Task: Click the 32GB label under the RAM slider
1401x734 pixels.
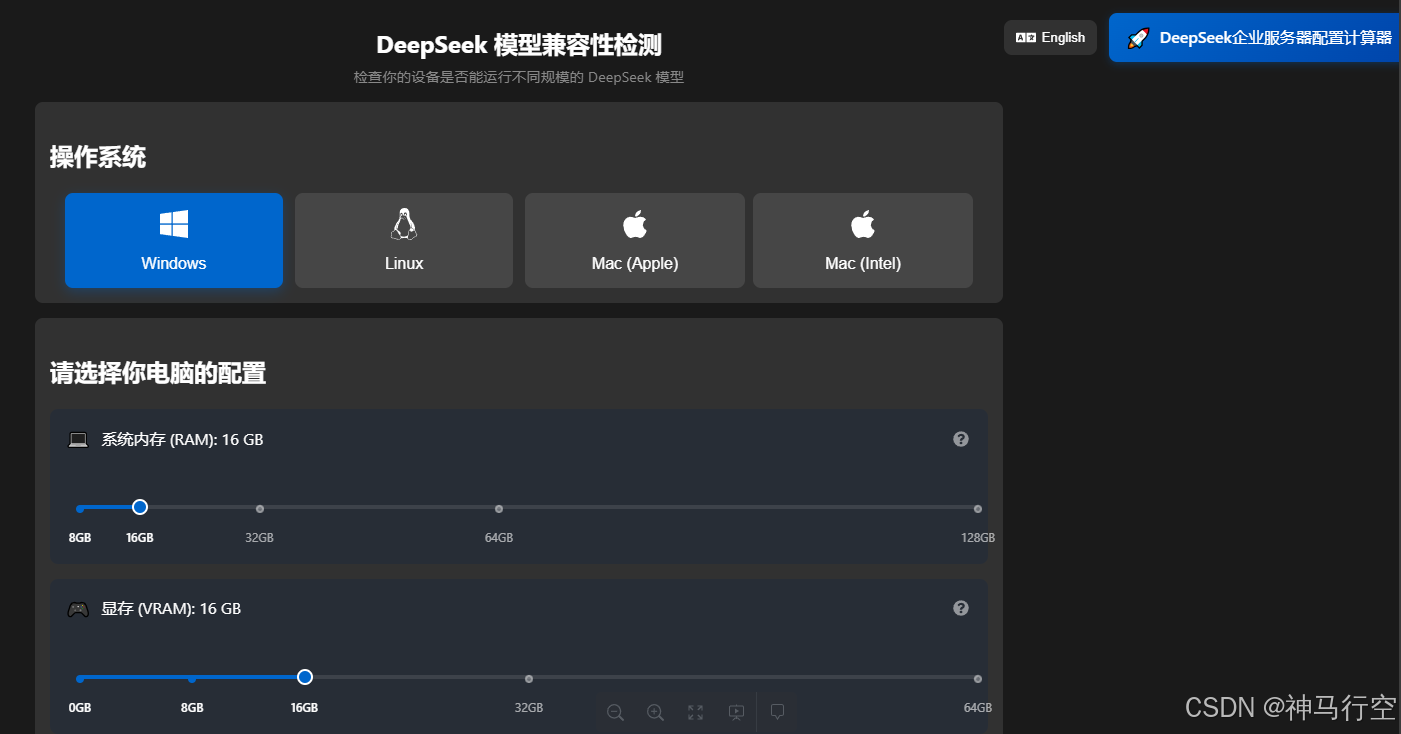Action: pos(259,538)
